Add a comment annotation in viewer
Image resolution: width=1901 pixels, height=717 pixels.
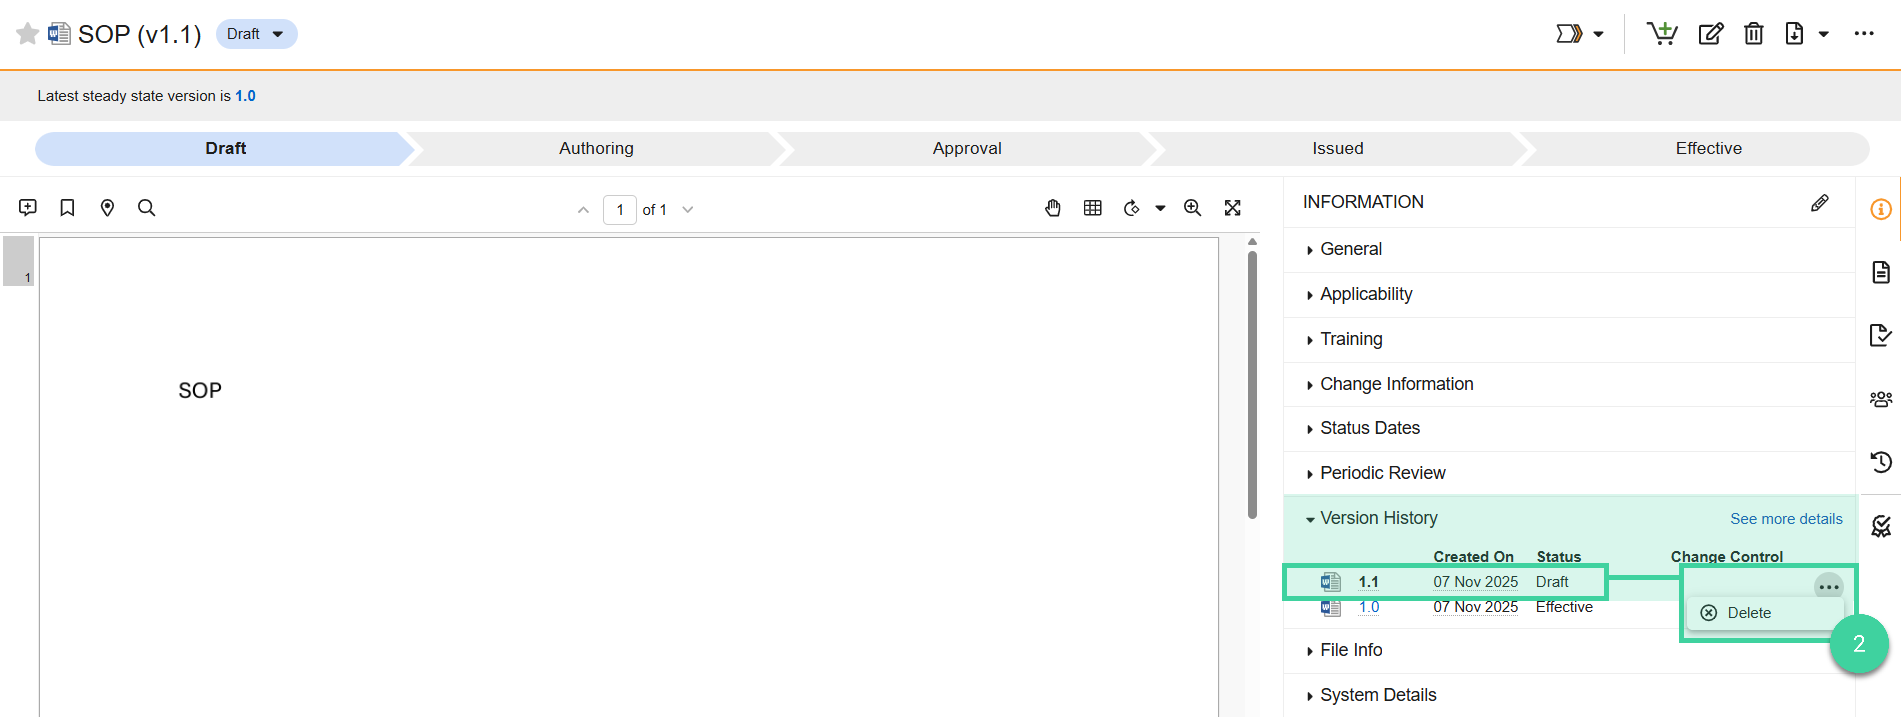coord(28,208)
